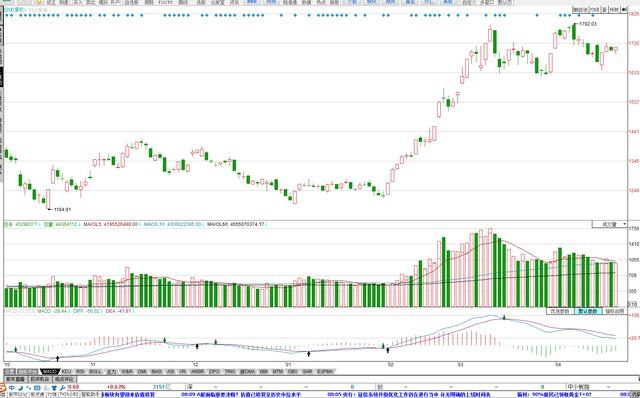Switch to the DPO indicator tab
The height and width of the screenshot is (398, 640).
tap(214, 371)
